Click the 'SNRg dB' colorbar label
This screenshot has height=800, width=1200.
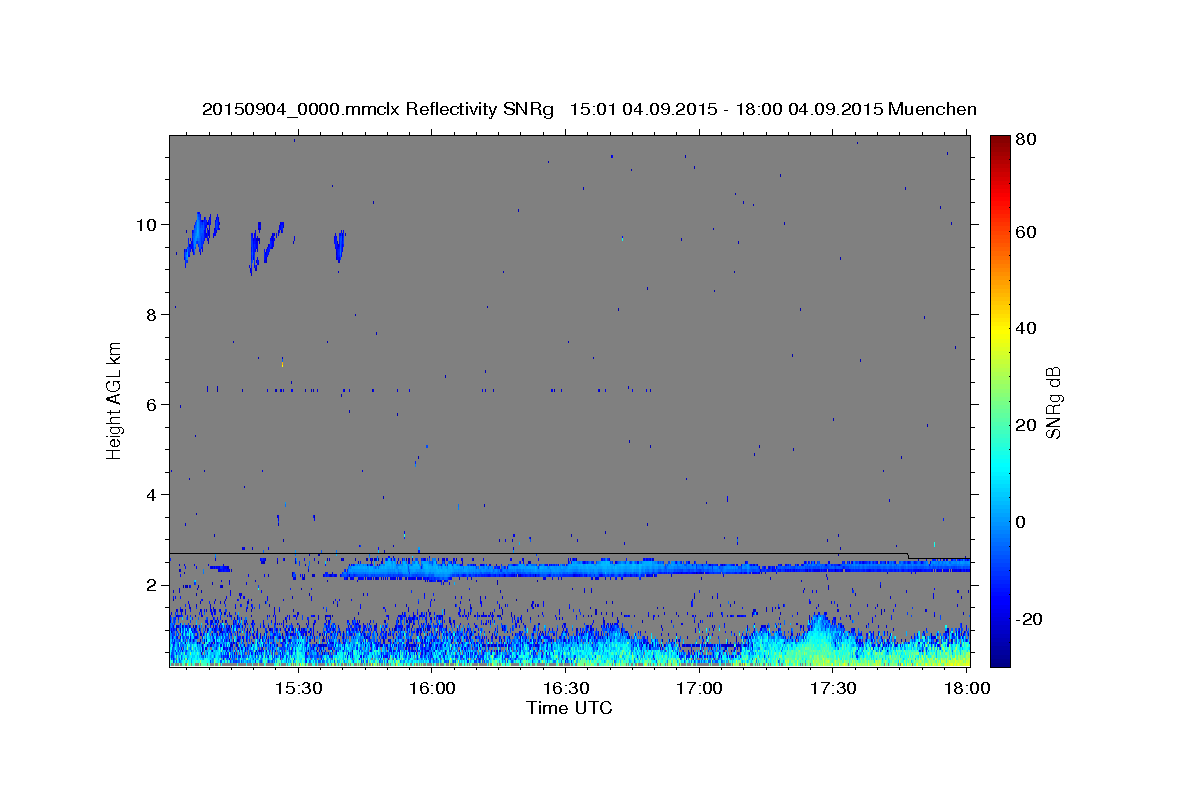[1053, 402]
